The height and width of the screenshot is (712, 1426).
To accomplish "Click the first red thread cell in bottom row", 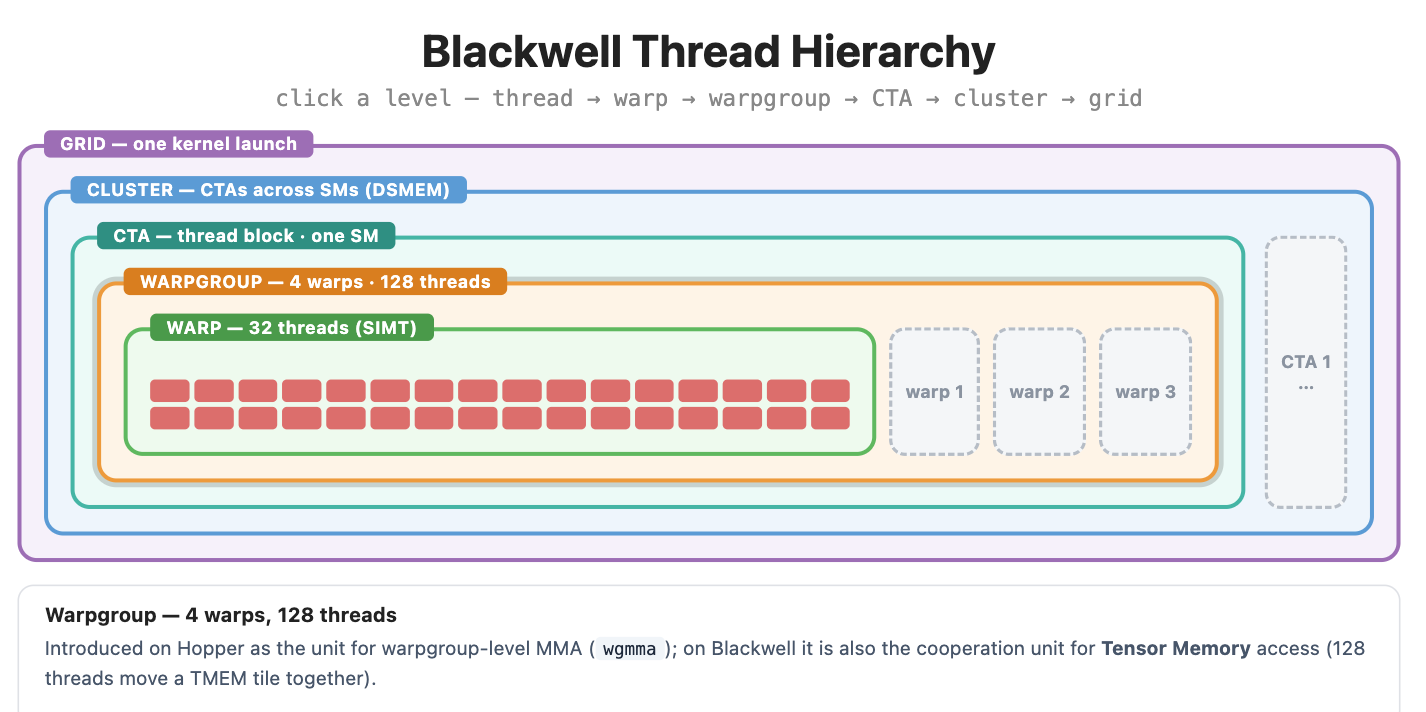I will point(170,418).
